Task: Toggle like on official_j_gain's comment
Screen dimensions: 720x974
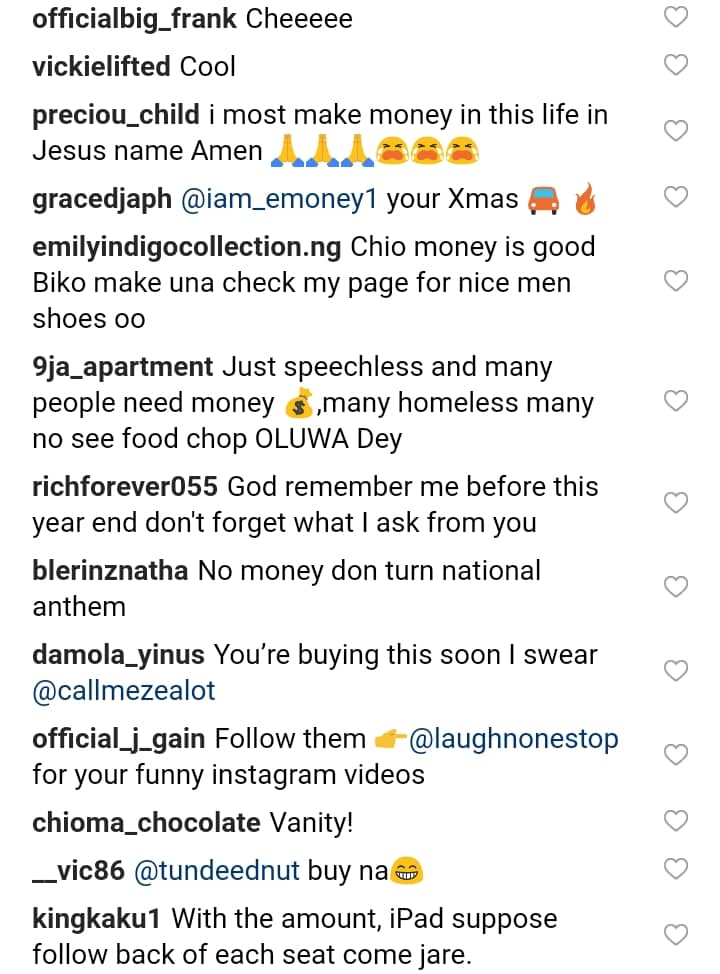Action: pyautogui.click(x=677, y=755)
